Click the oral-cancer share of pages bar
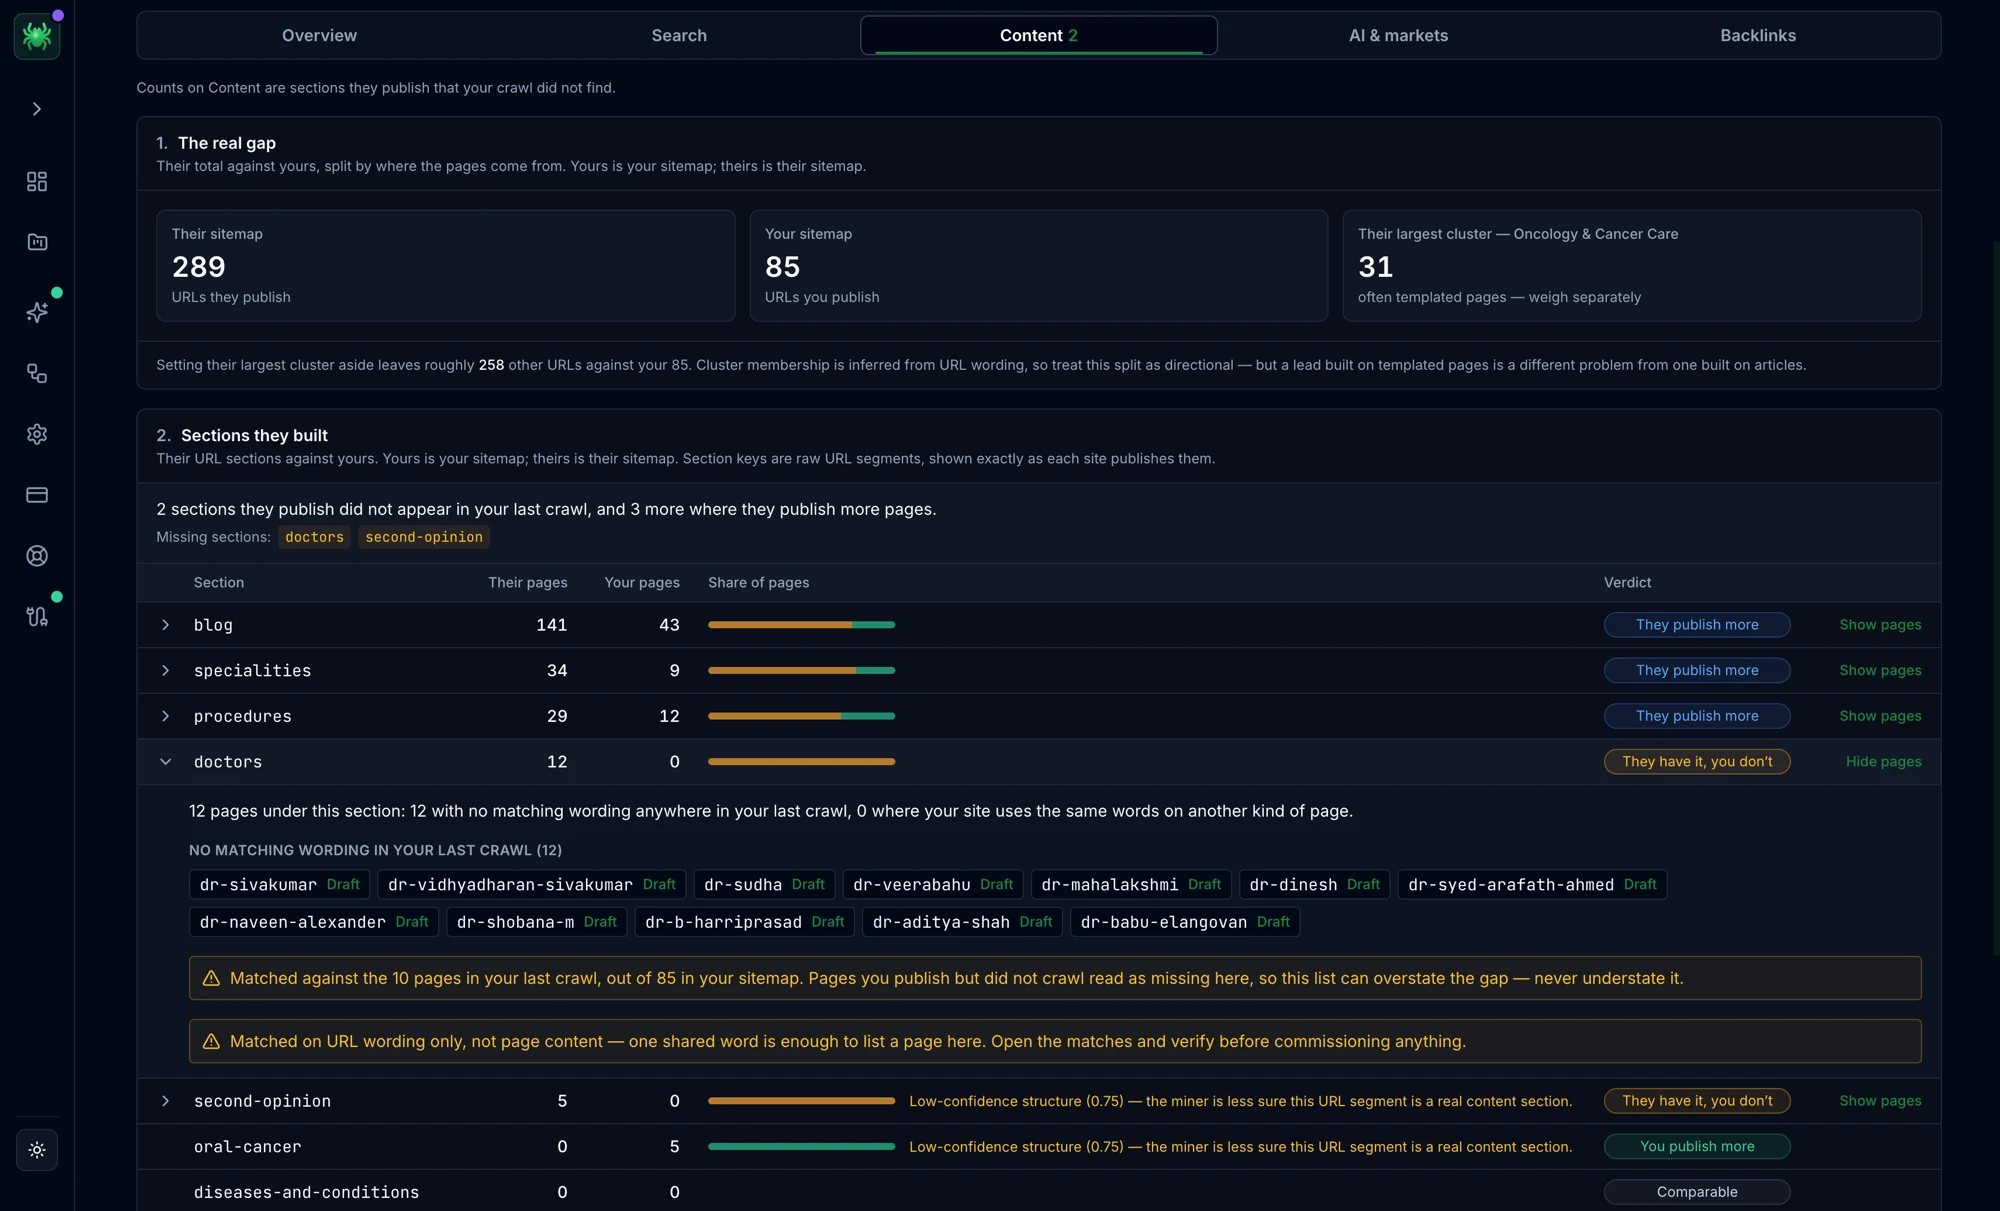The width and height of the screenshot is (2000, 1211). pyautogui.click(x=801, y=1147)
